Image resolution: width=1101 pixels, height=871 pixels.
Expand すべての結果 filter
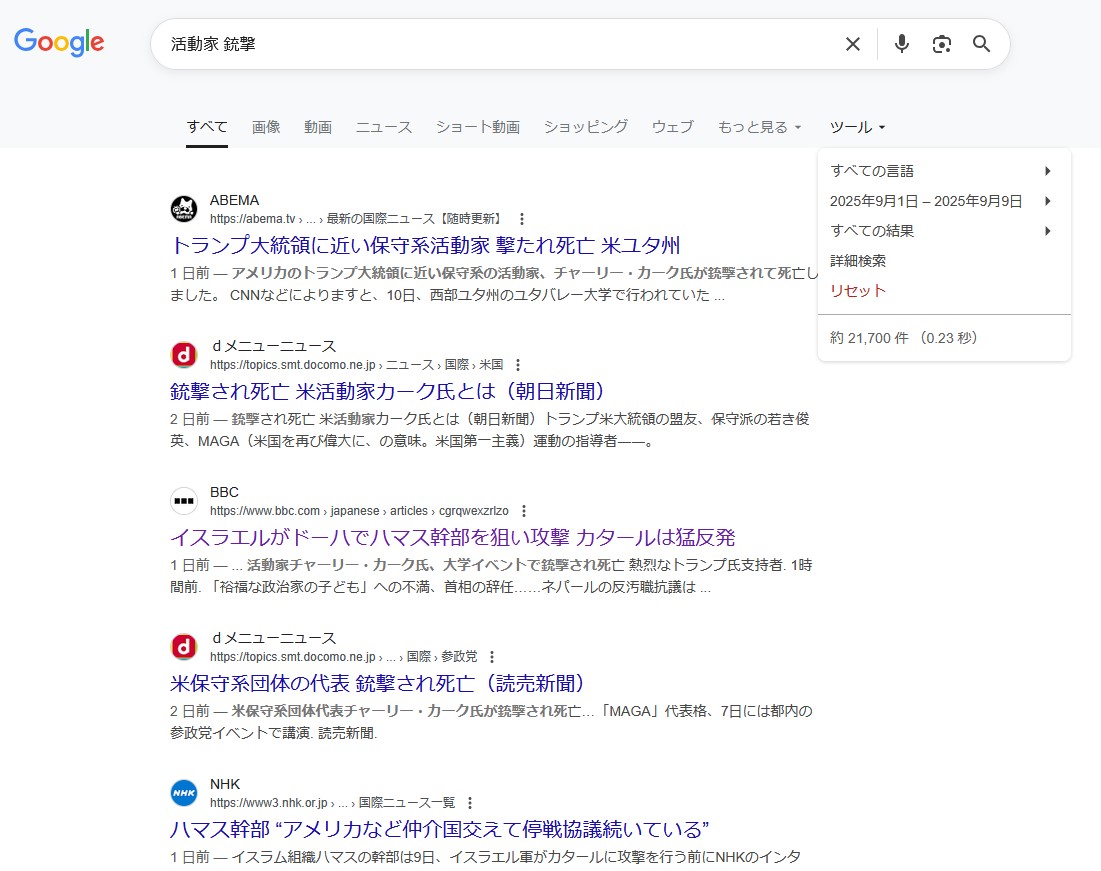click(944, 231)
